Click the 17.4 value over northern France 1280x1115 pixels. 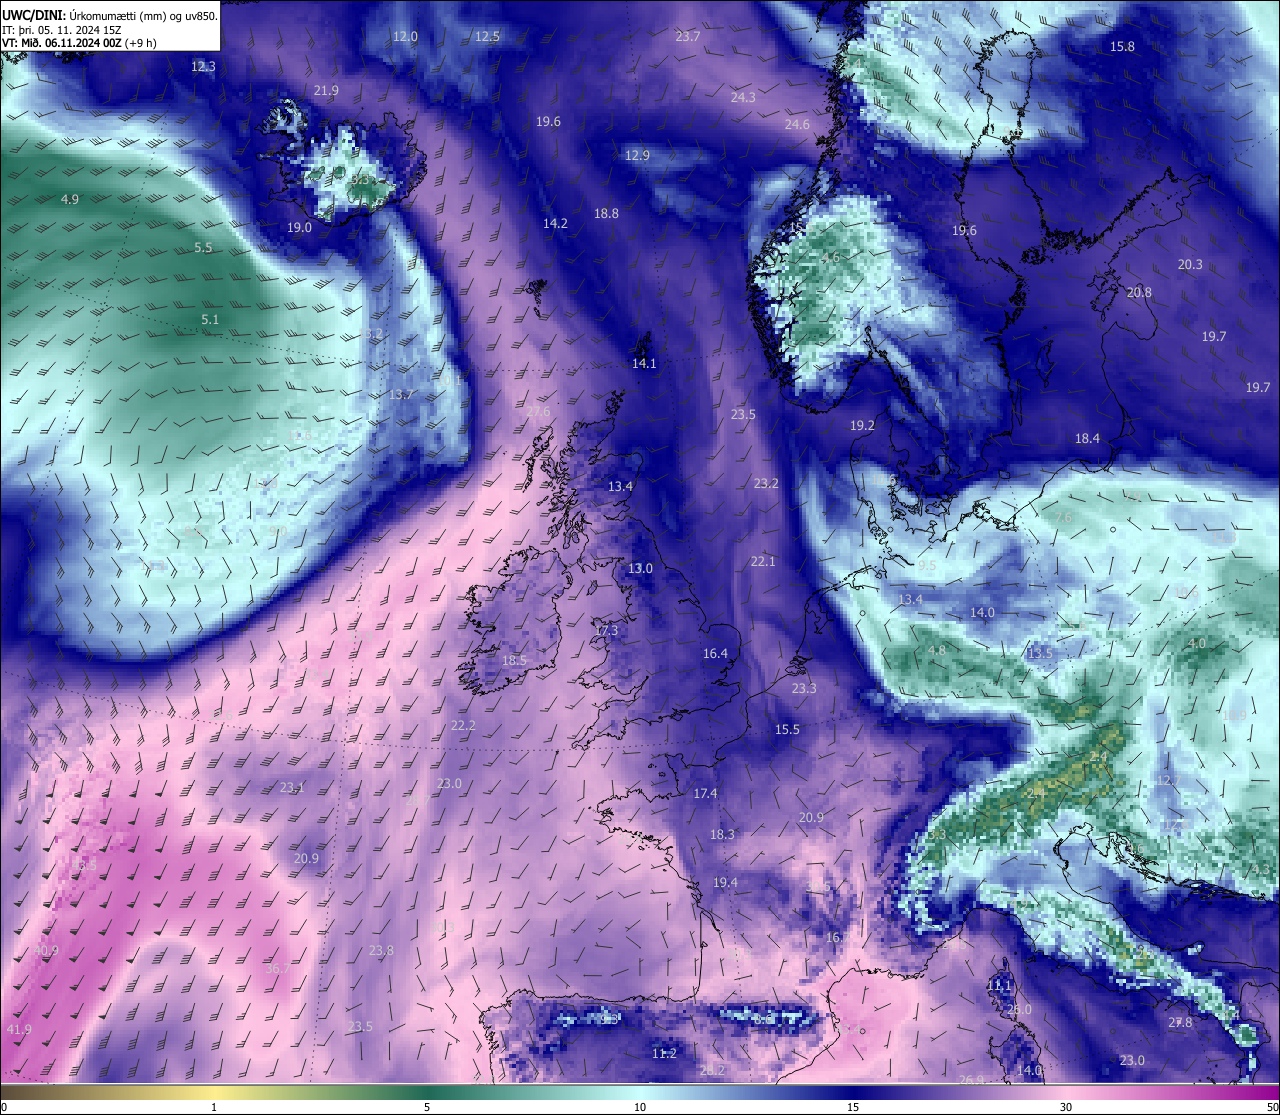point(705,793)
